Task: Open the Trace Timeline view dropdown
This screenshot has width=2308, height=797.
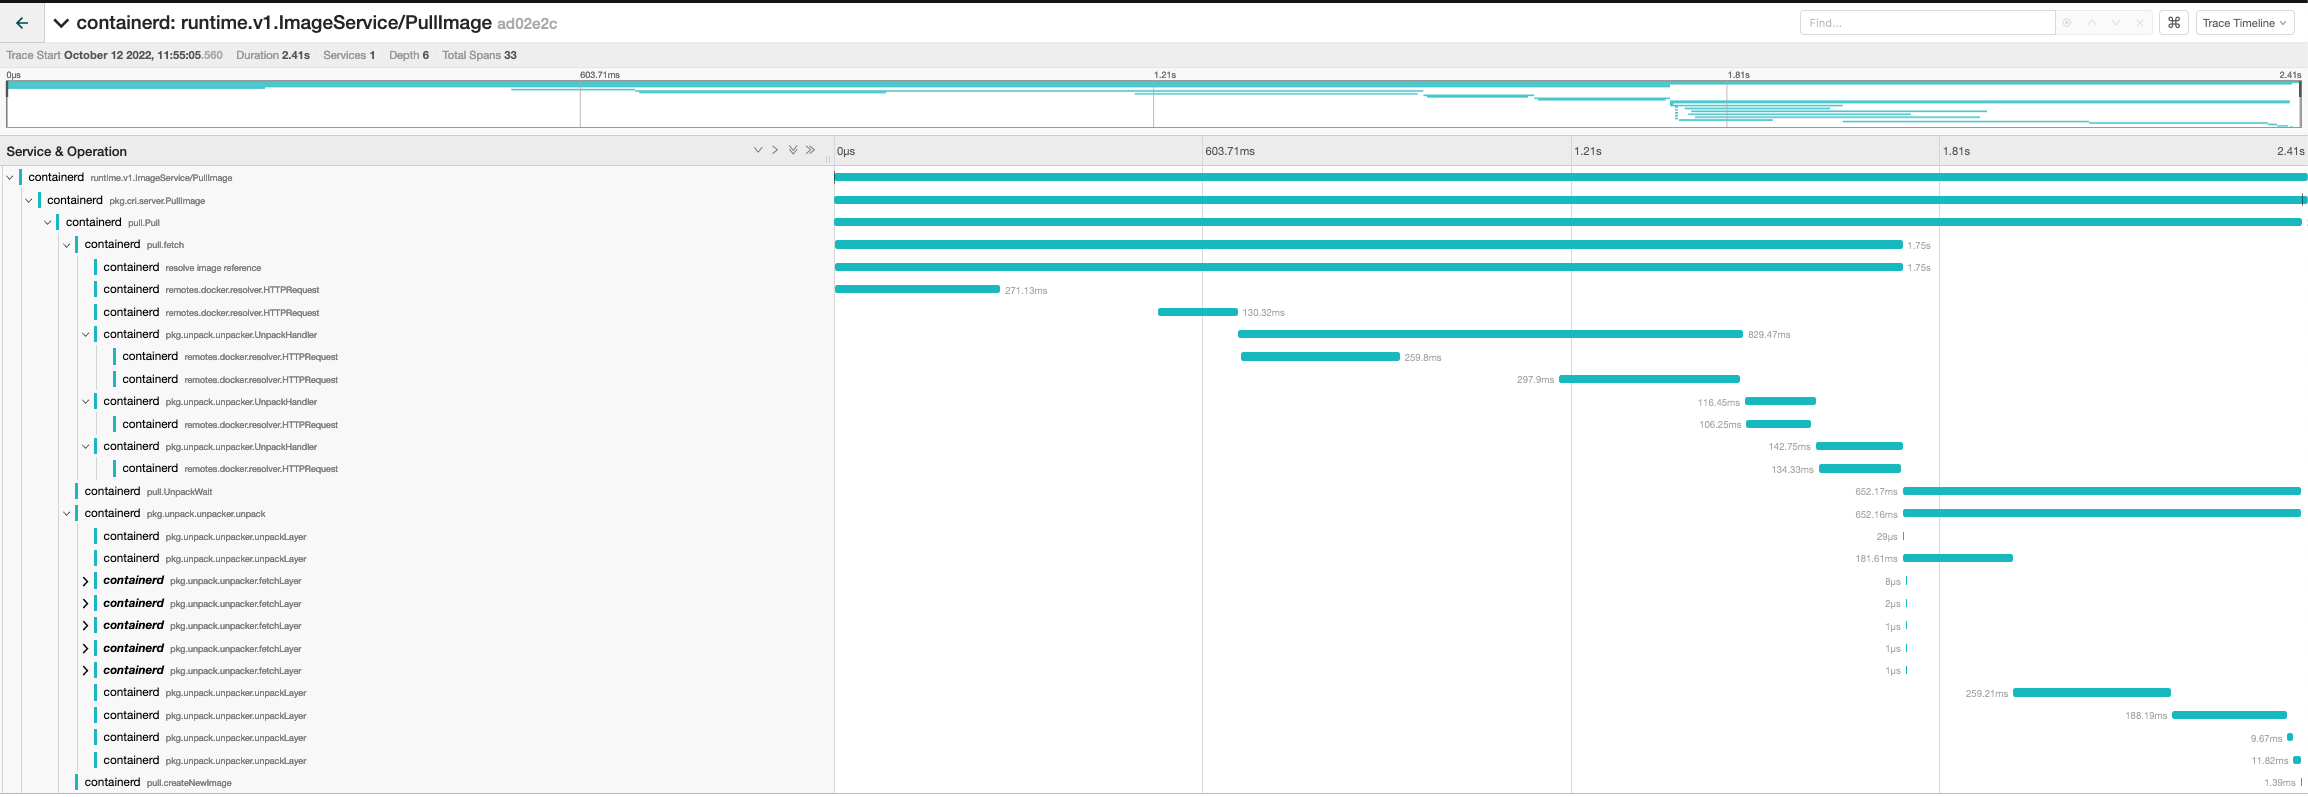Action: [2244, 23]
